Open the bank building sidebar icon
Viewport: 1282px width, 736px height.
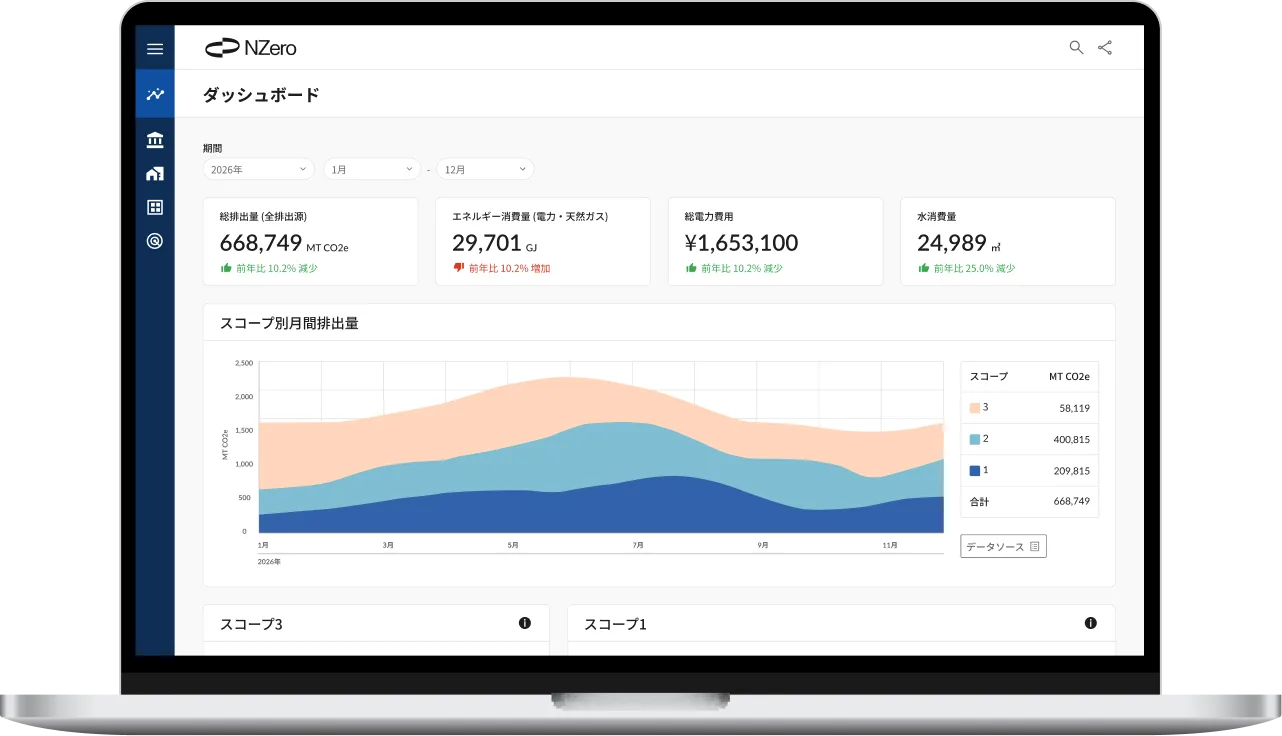coord(154,139)
